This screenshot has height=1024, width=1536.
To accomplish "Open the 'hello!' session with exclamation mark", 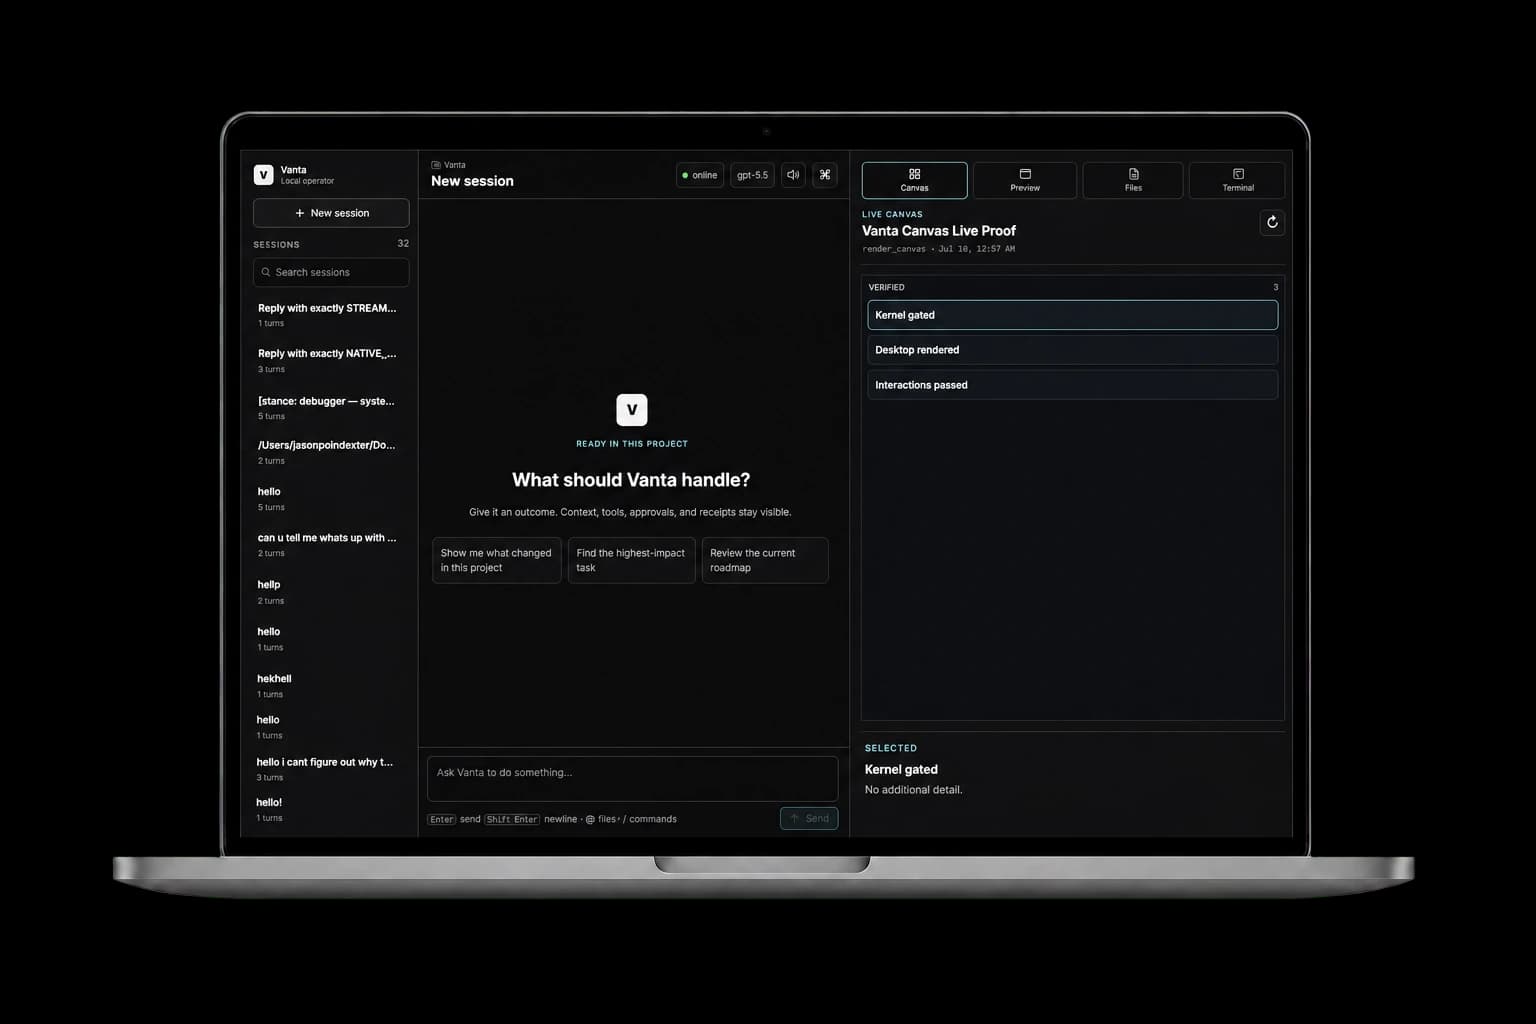I will coord(330,809).
